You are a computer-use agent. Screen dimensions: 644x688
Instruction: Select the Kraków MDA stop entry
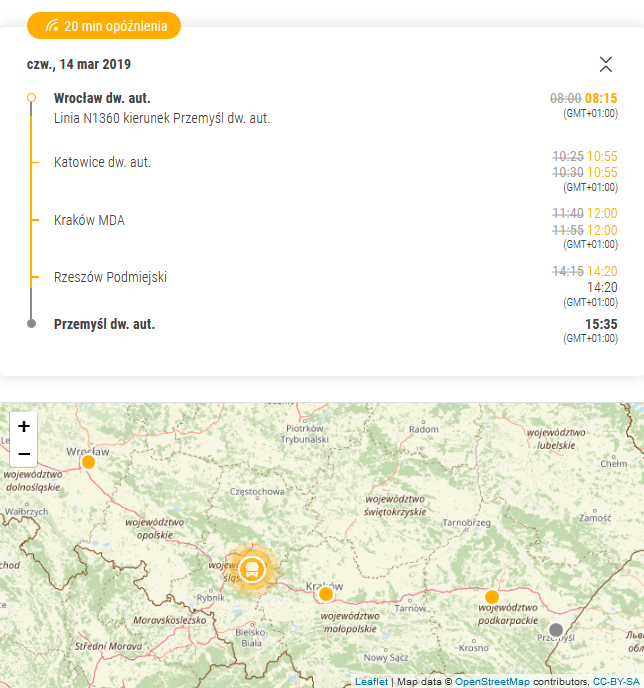coord(89,220)
